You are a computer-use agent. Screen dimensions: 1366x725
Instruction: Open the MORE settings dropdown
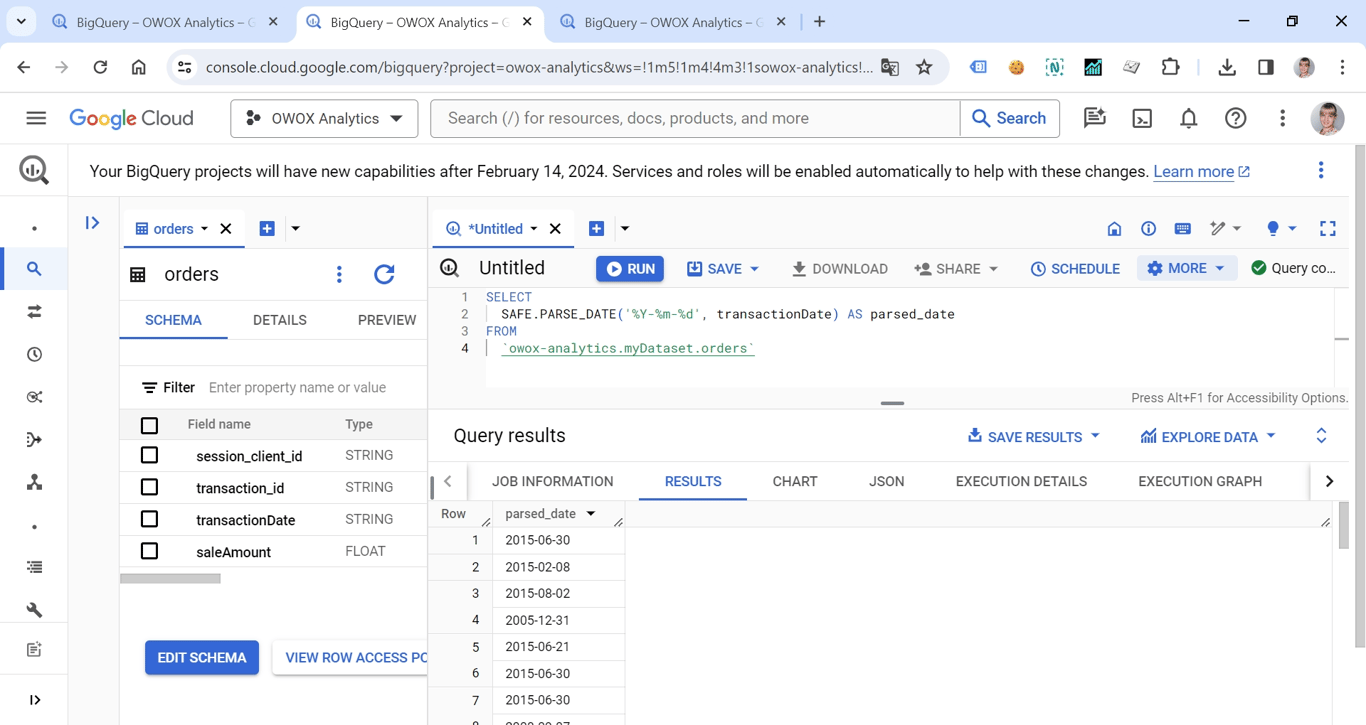(1186, 269)
